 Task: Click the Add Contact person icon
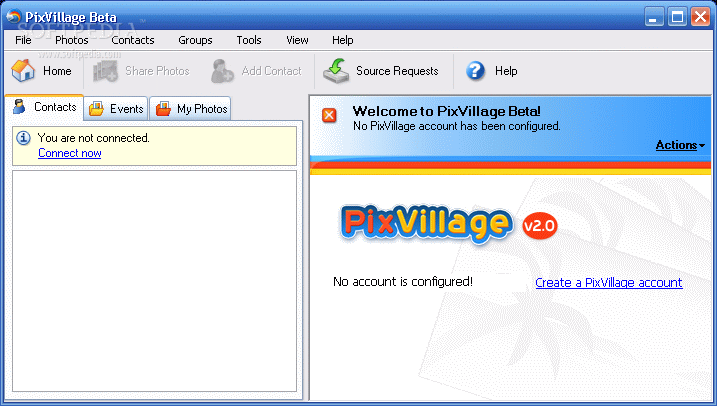(223, 71)
